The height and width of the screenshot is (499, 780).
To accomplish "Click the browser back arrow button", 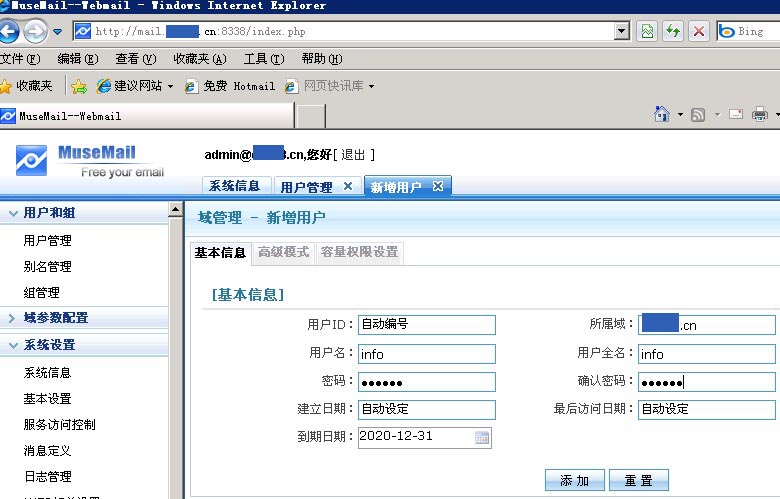I will coord(9,32).
